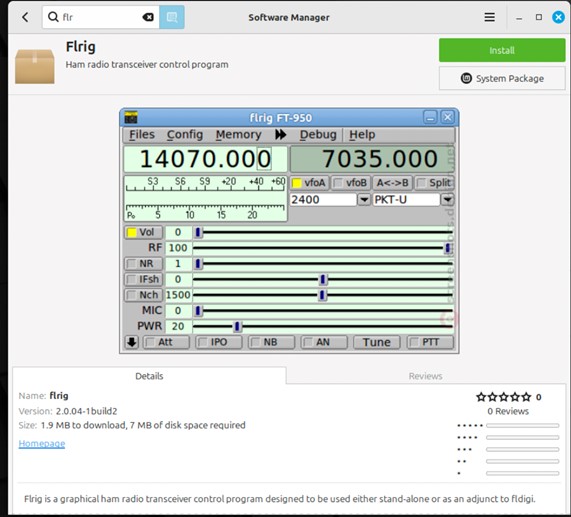The image size is (571, 517).
Task: Click the System Package button
Action: 502,78
